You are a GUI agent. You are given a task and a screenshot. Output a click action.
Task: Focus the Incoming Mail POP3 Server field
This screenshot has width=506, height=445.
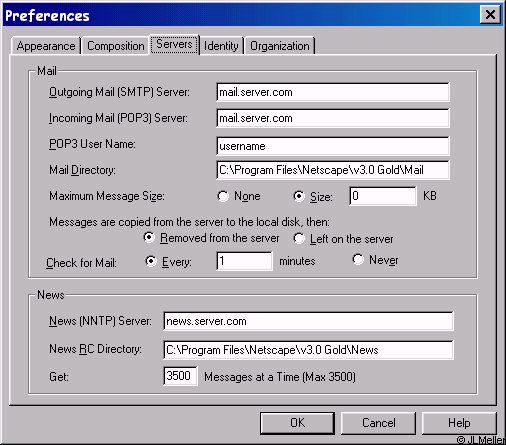pyautogui.click(x=333, y=118)
